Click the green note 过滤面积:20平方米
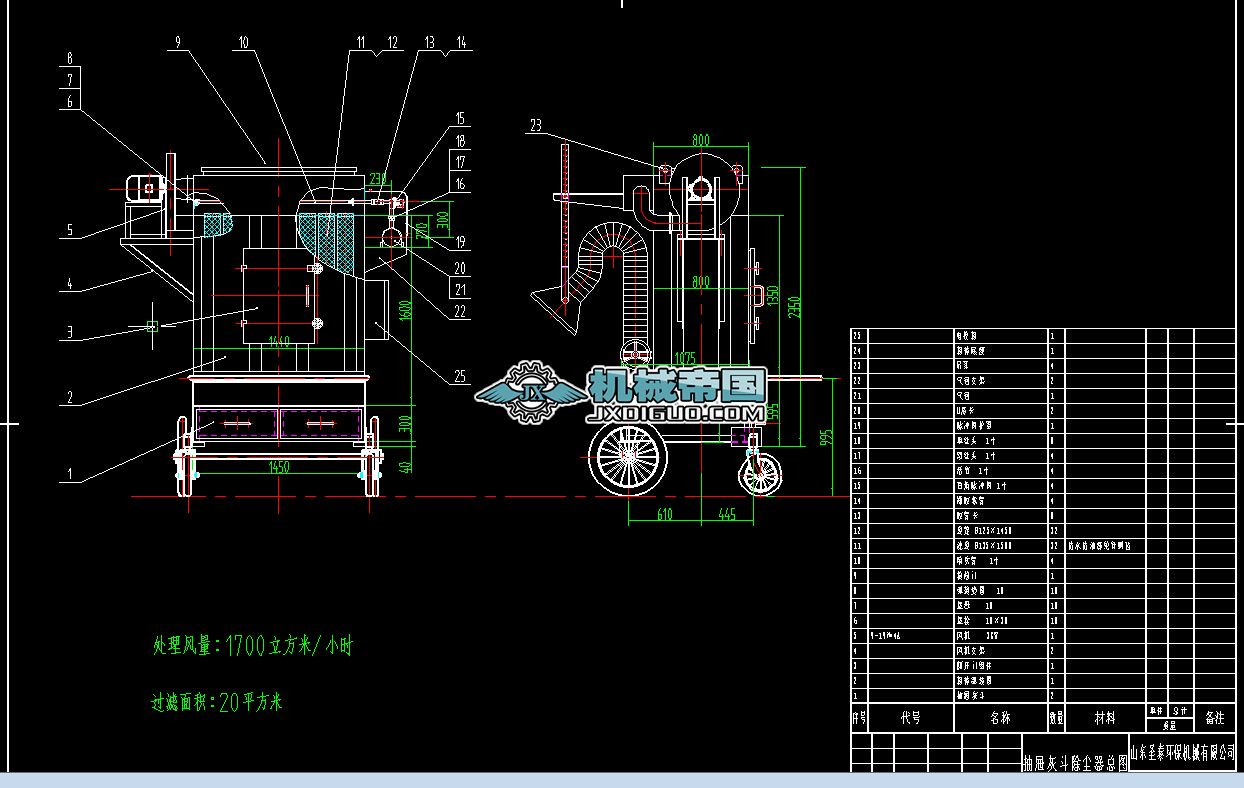The width and height of the screenshot is (1244, 788). [217, 702]
